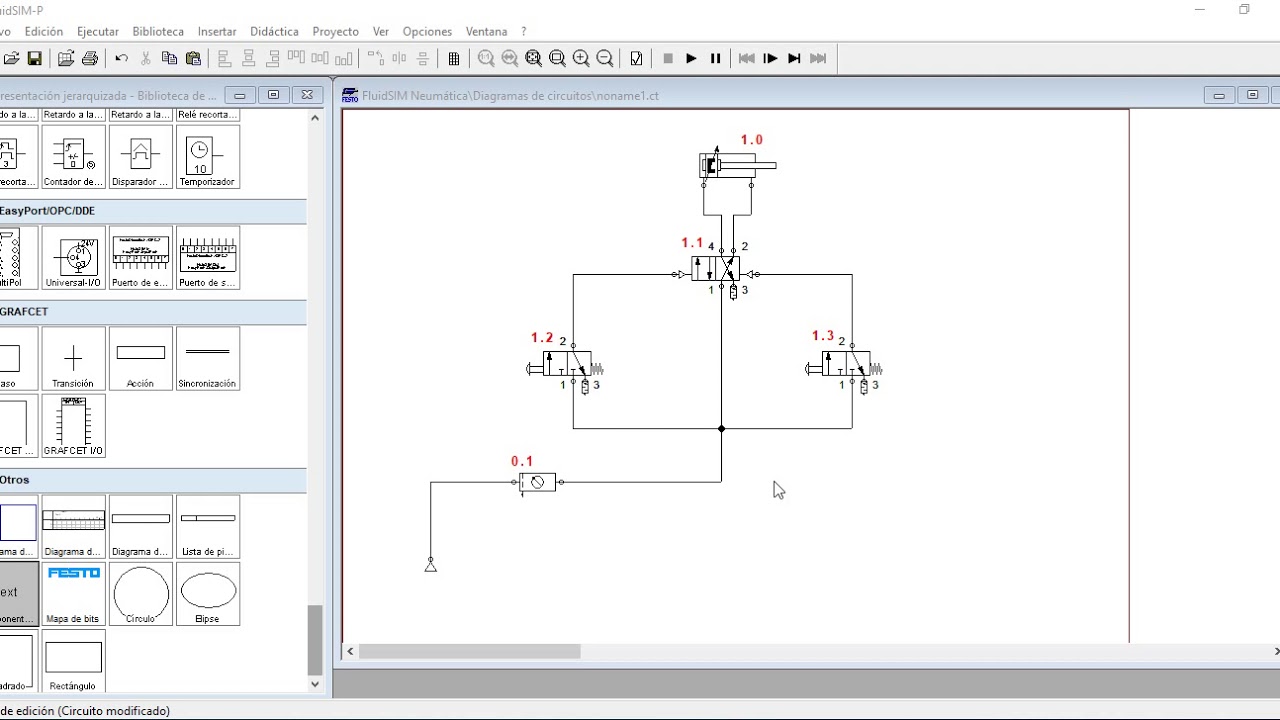Screen dimensions: 1280x720
Task: Select the compressed air supply triangle
Action: click(x=430, y=566)
